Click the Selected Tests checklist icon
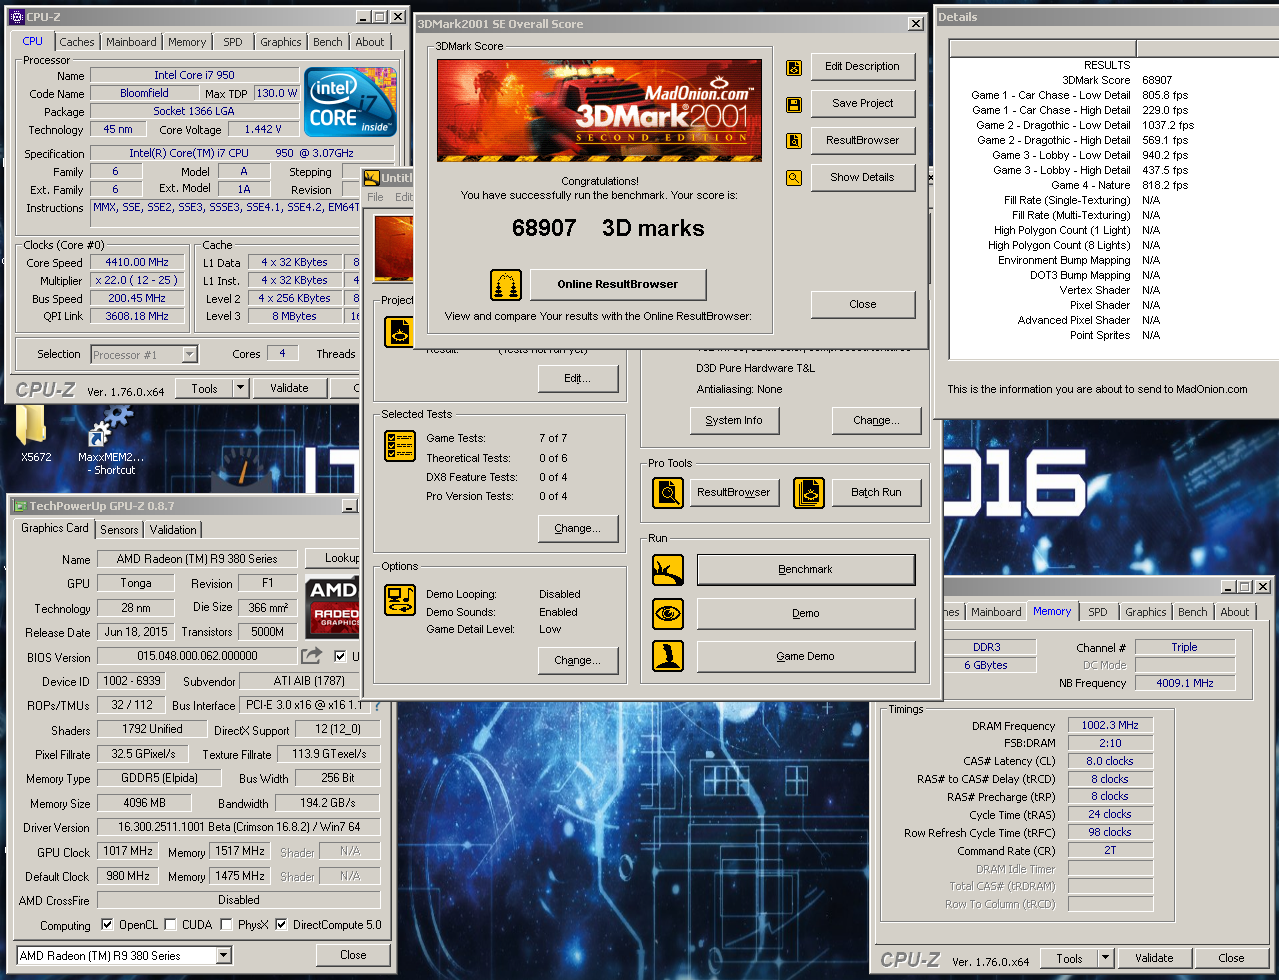Viewport: 1279px width, 980px height. (400, 445)
